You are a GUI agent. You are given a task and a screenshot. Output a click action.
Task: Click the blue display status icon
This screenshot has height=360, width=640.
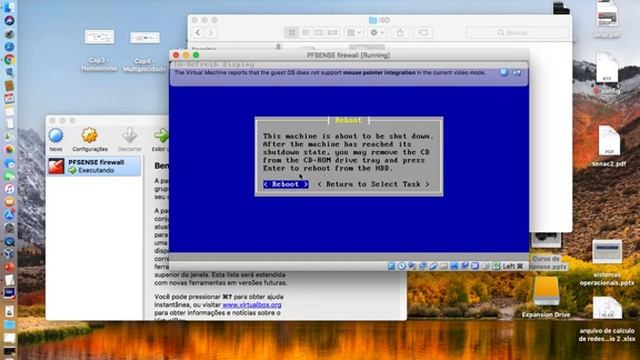coord(454,266)
